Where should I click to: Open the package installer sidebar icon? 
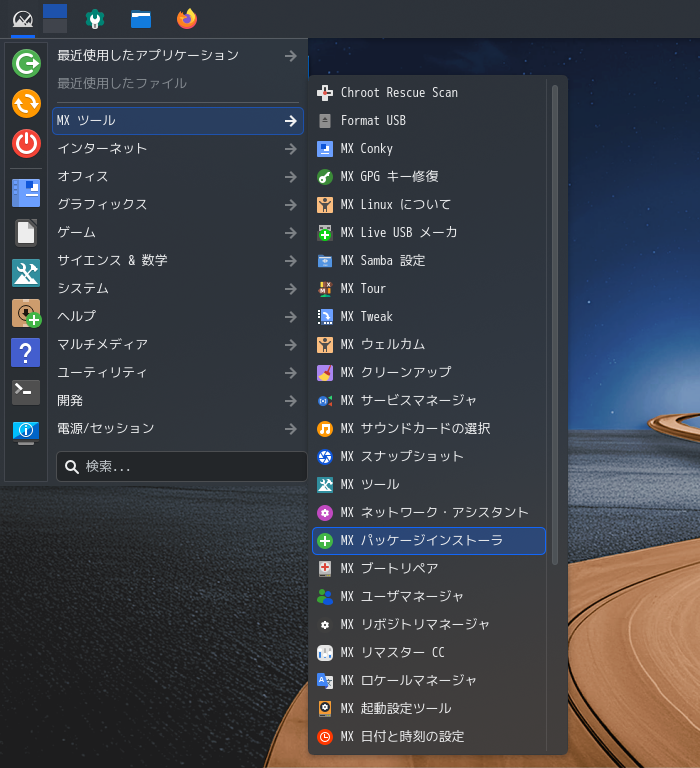[26, 313]
